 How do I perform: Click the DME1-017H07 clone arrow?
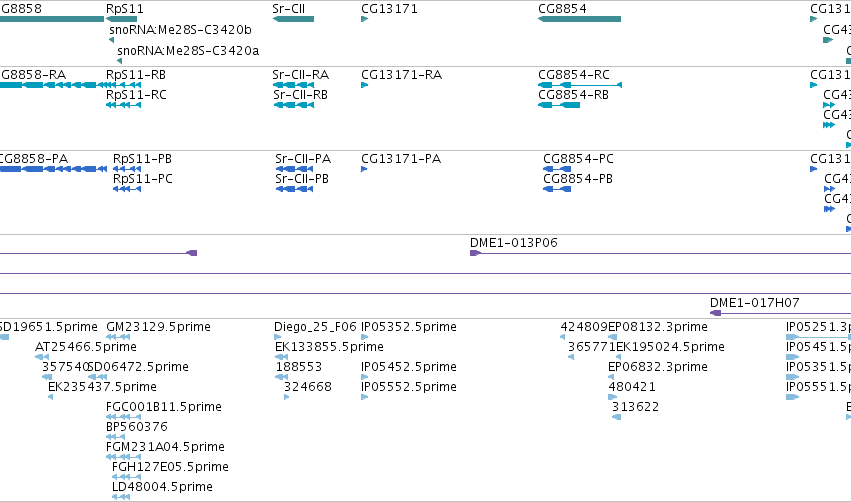click(x=715, y=313)
